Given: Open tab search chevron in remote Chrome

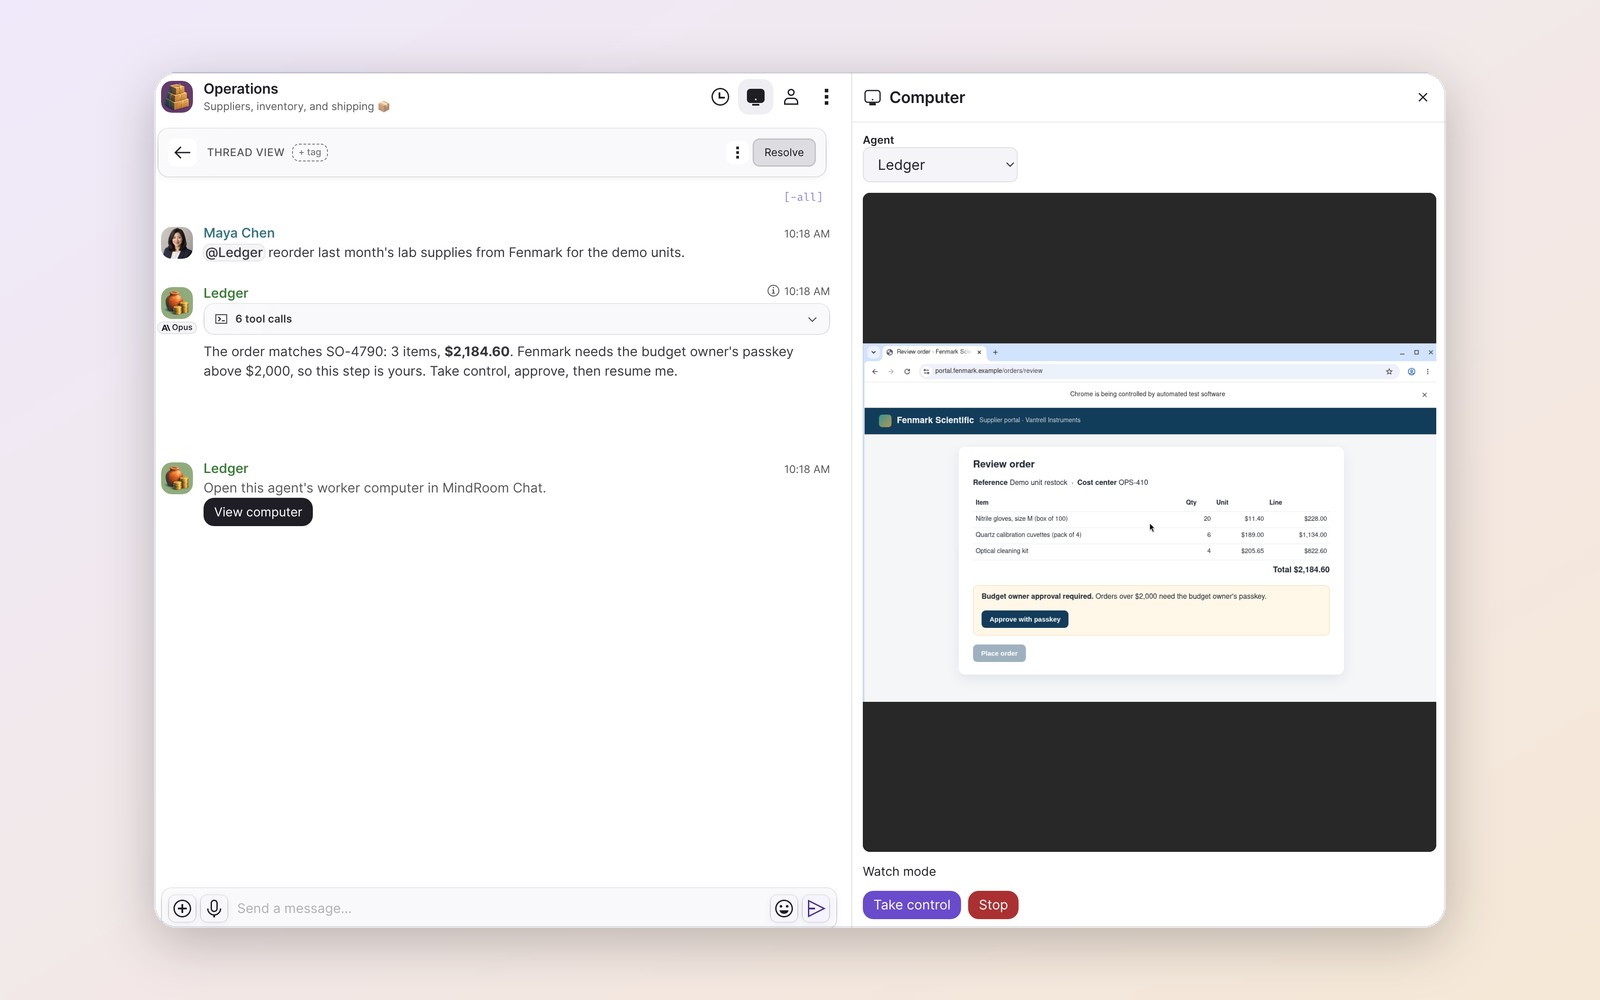Looking at the screenshot, I should [x=873, y=352].
